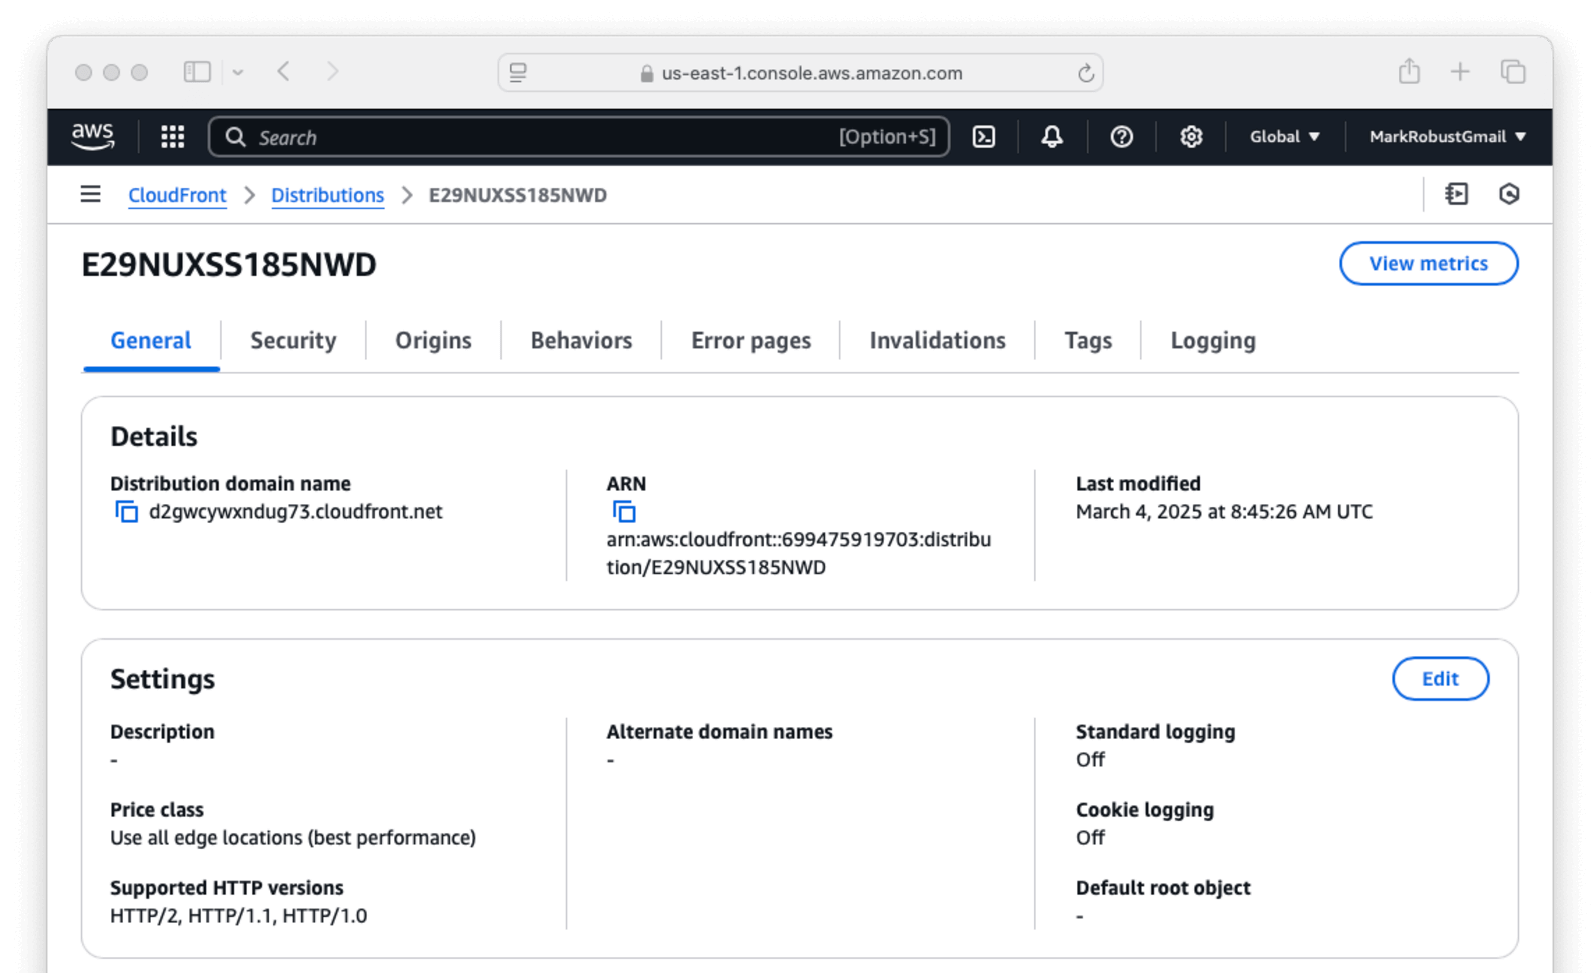
Task: Click the search magnifier icon
Action: click(235, 137)
